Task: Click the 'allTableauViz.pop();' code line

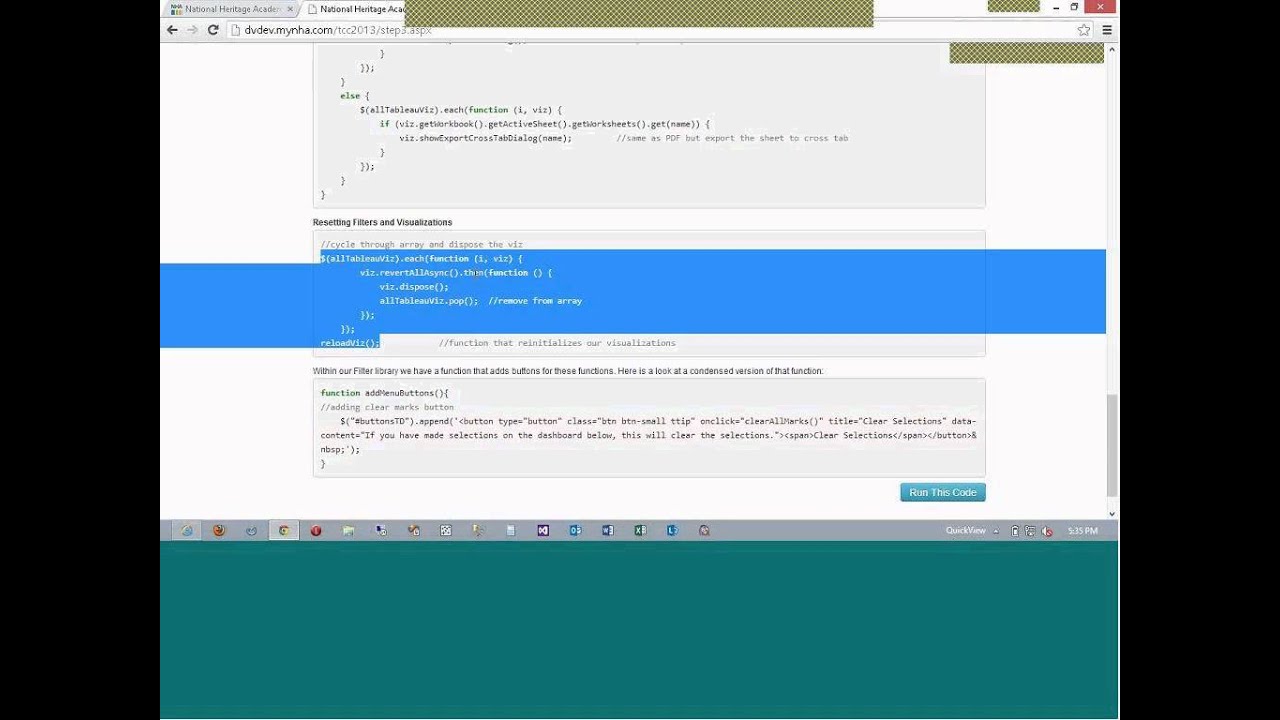Action: [429, 301]
